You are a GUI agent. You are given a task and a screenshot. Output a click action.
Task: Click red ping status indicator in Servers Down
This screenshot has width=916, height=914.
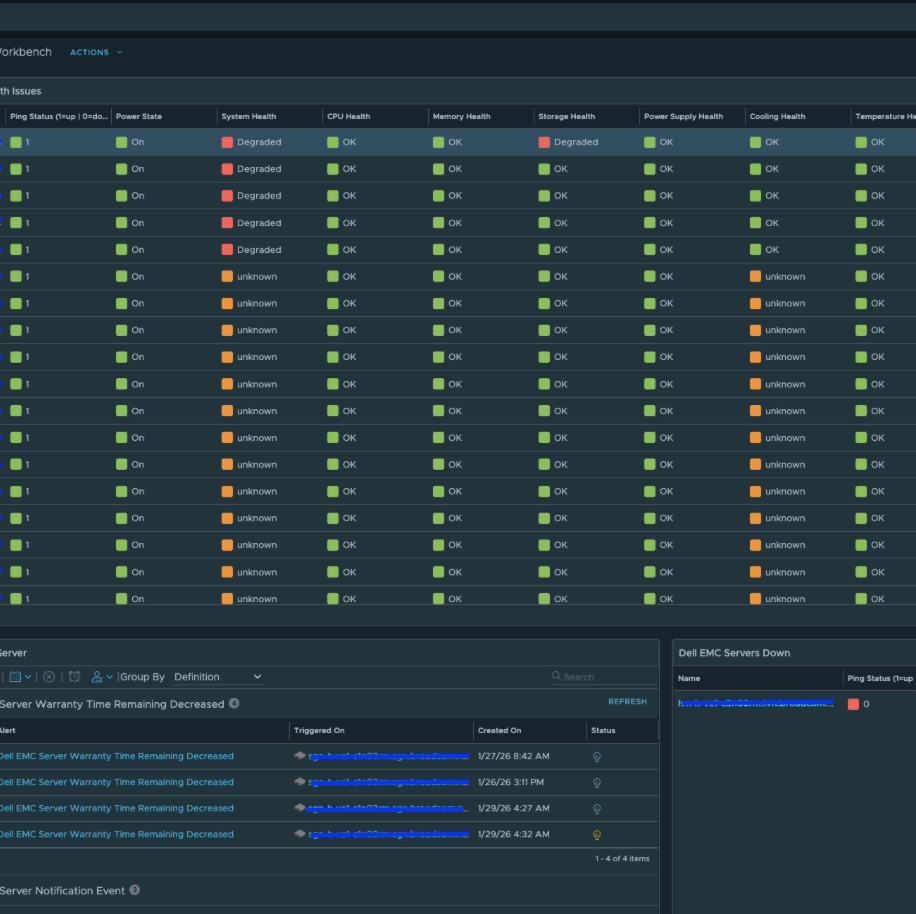click(853, 704)
